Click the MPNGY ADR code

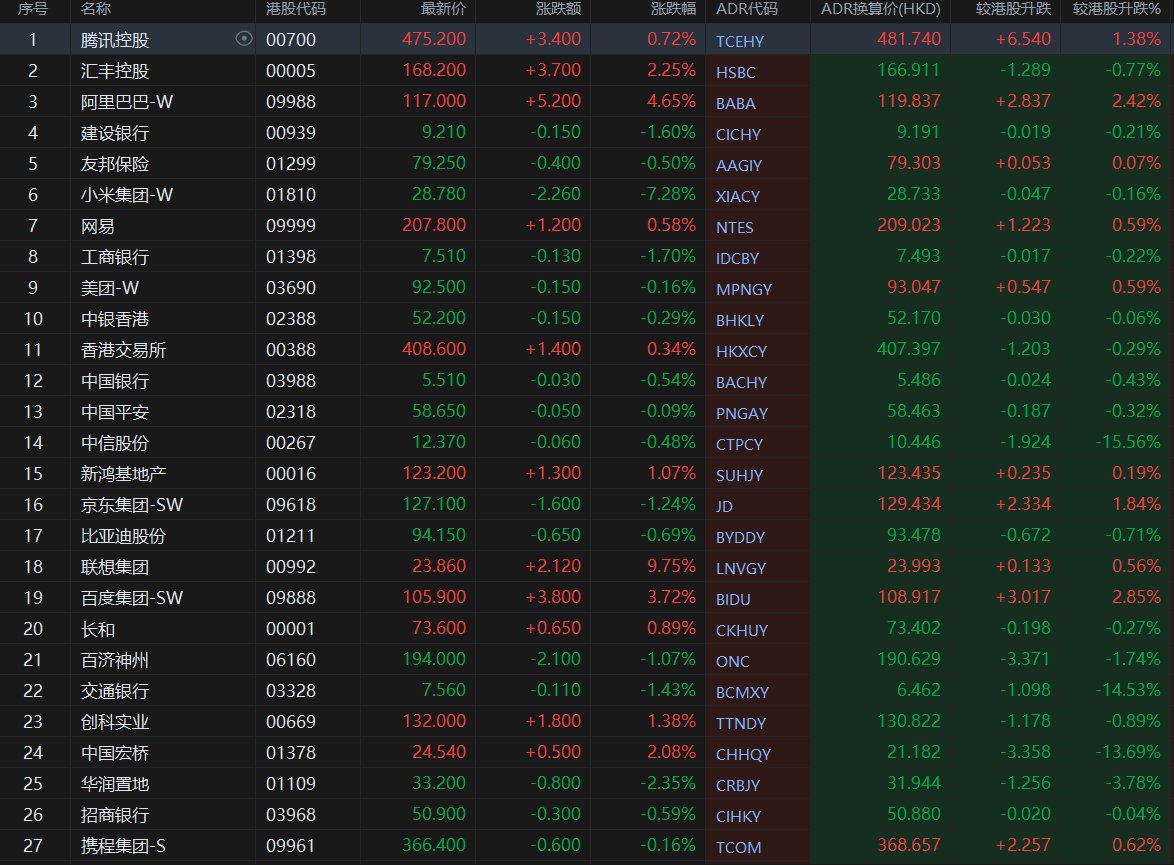(x=743, y=289)
